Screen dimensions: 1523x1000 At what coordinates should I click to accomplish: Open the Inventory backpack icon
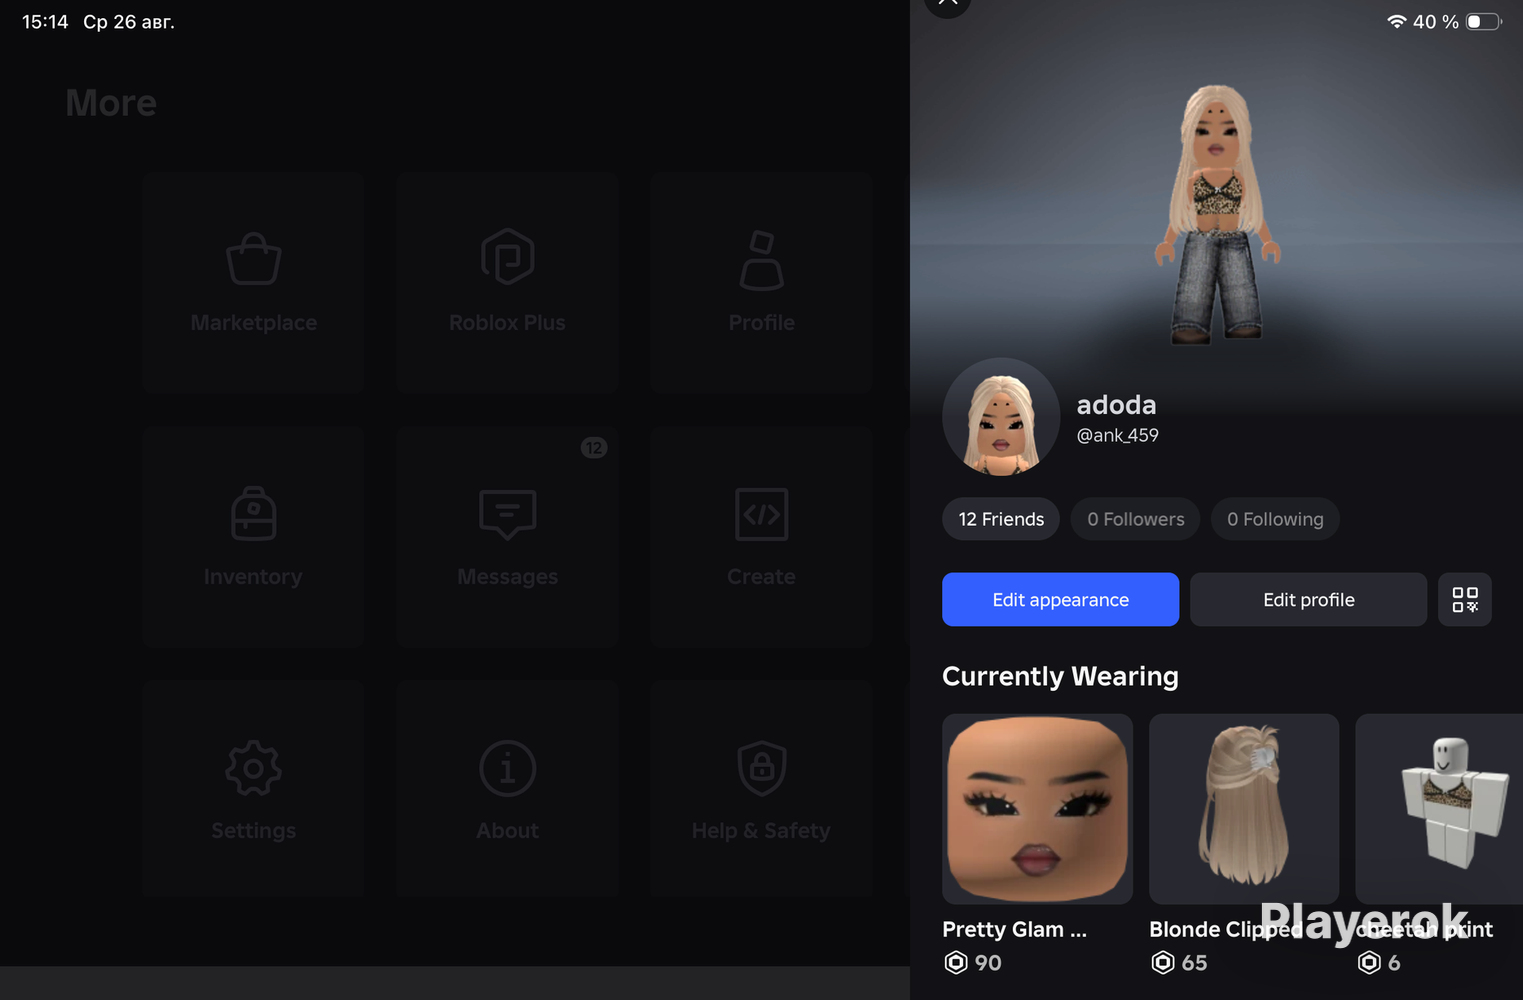coord(254,513)
